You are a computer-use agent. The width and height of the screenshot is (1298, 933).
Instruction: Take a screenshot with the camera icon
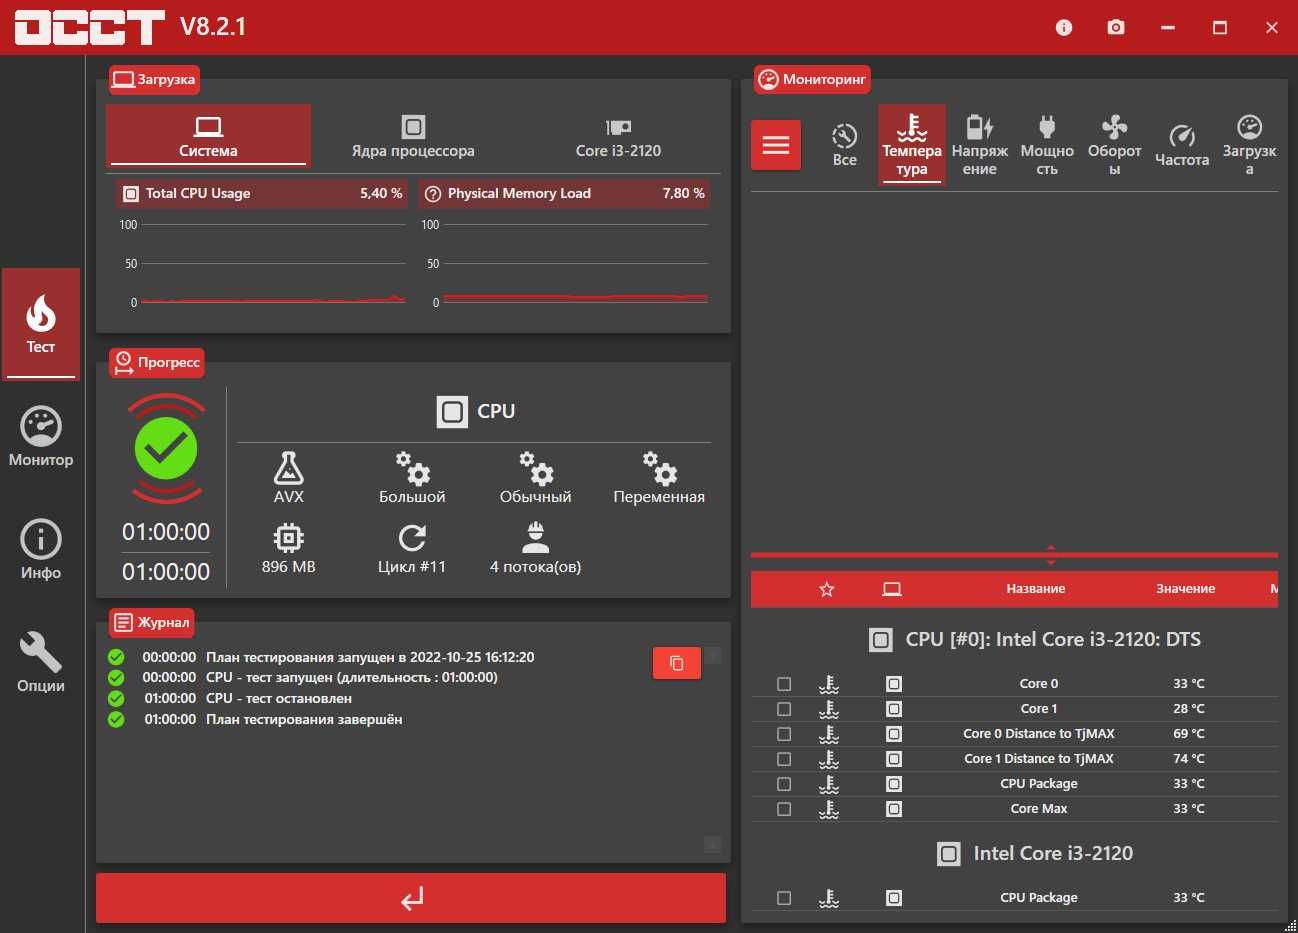pyautogui.click(x=1116, y=27)
